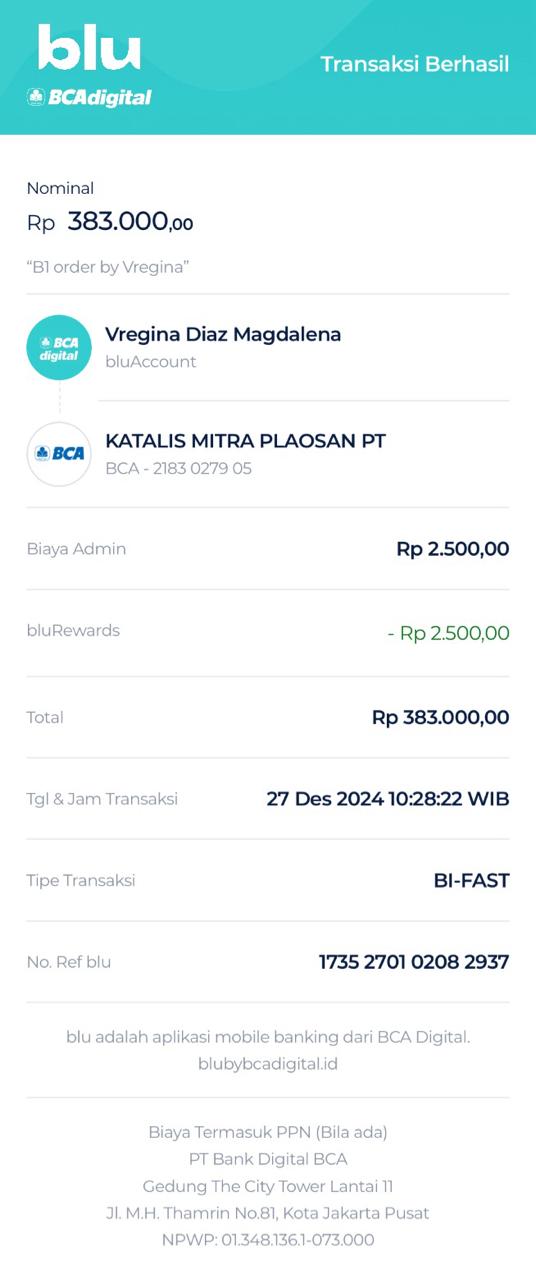Click the NPWP number in footer
Viewport: 536px width, 1280px height.
(268, 1240)
